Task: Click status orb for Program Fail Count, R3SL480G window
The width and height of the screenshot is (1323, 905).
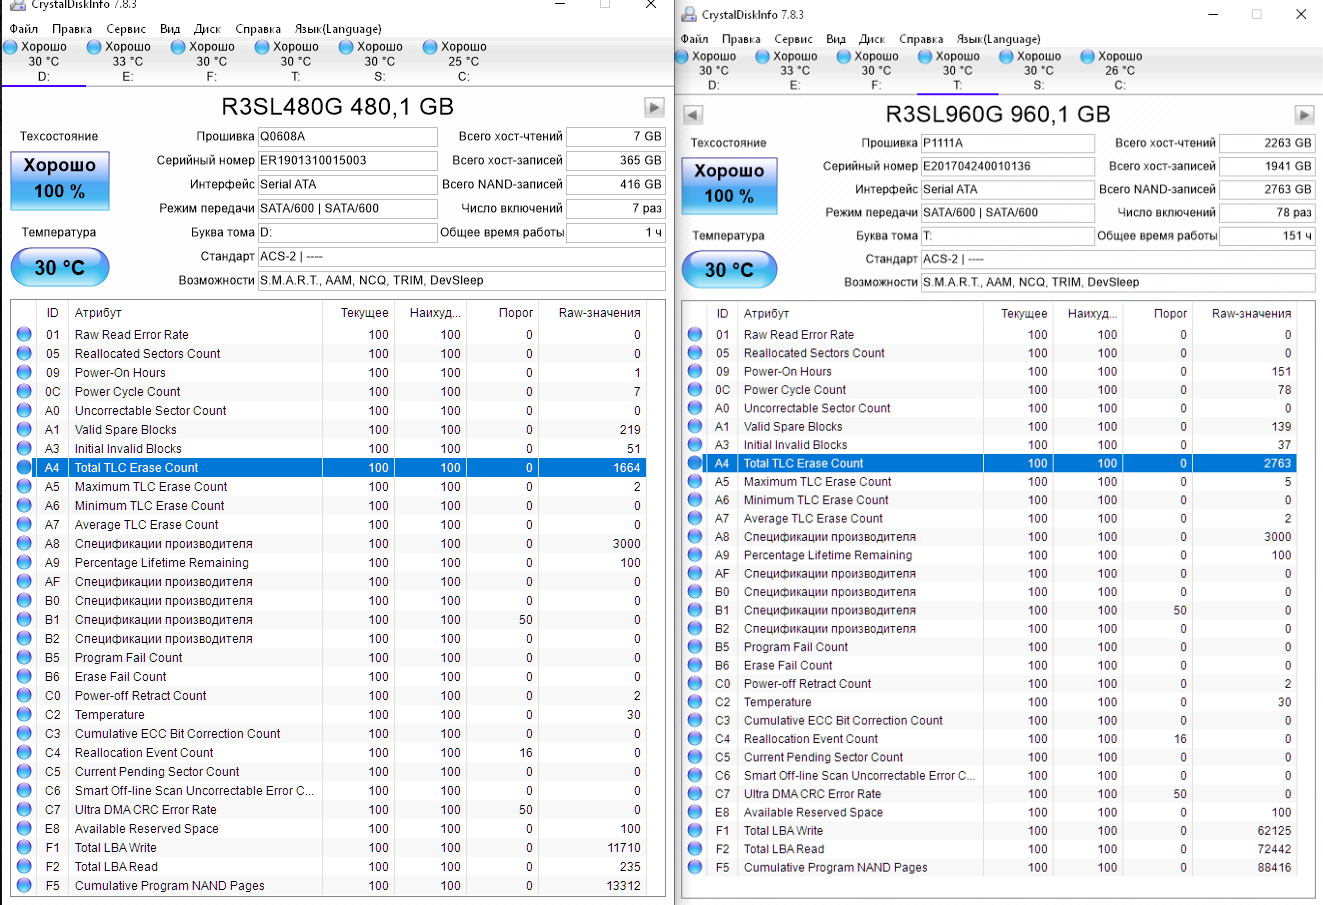Action: point(24,658)
